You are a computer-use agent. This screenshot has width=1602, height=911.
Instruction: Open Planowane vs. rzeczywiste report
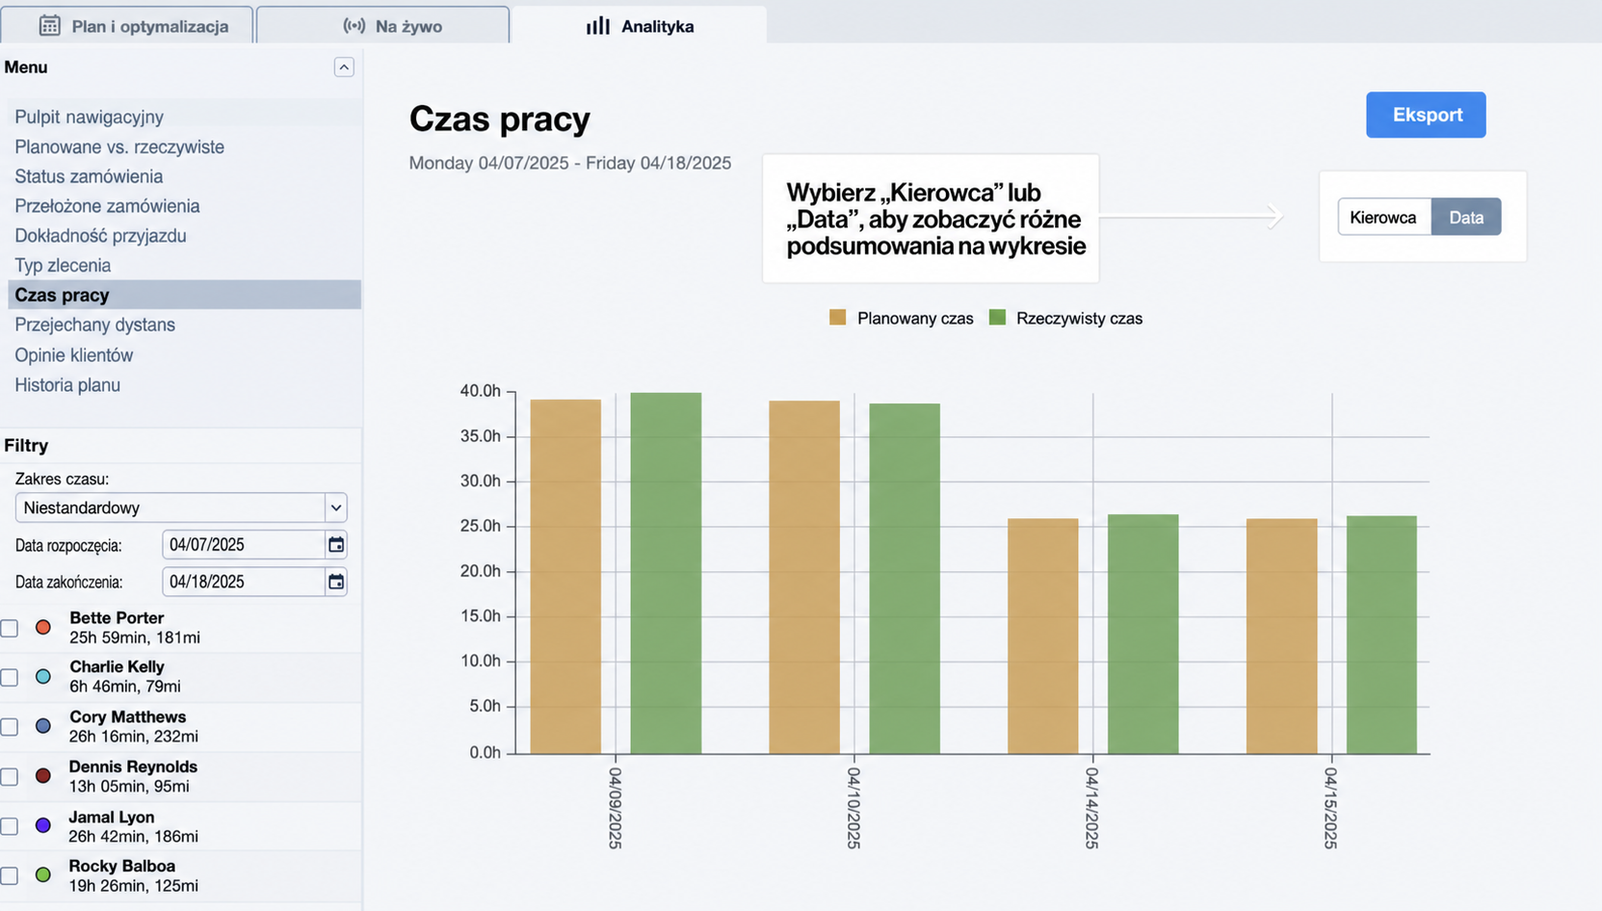[119, 147]
